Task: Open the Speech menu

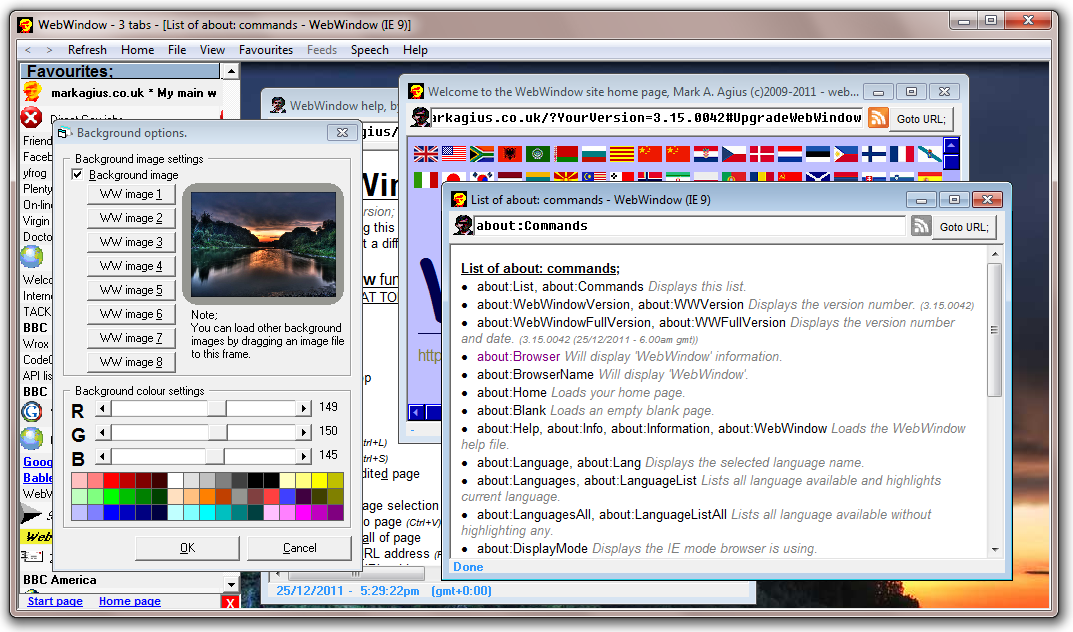Action: (370, 49)
